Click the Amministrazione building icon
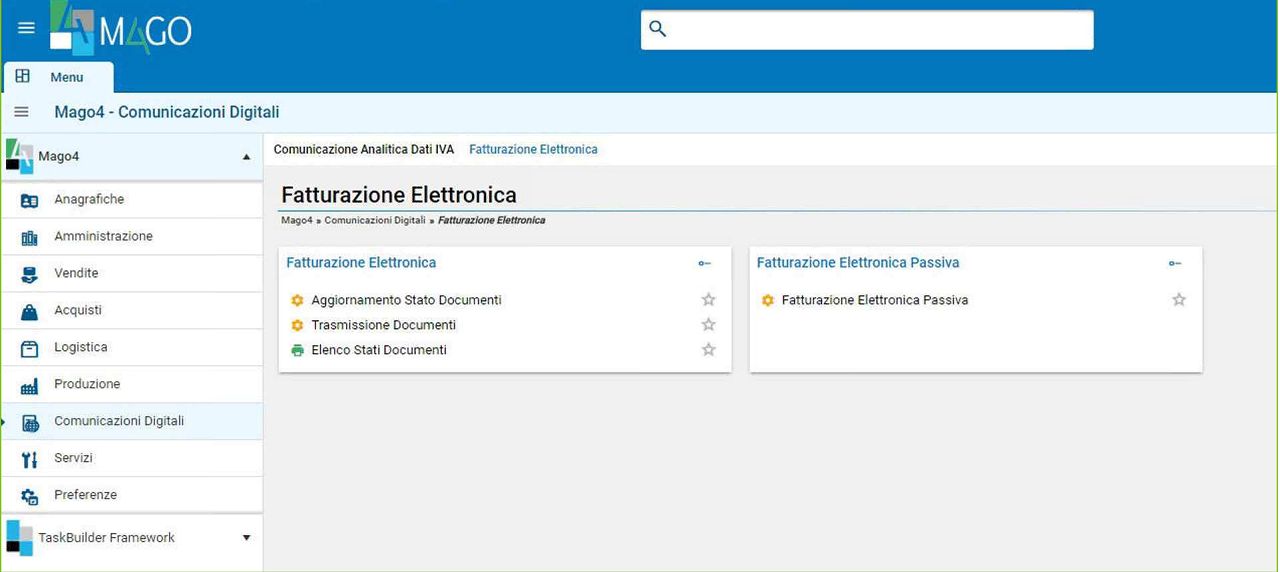 29,237
